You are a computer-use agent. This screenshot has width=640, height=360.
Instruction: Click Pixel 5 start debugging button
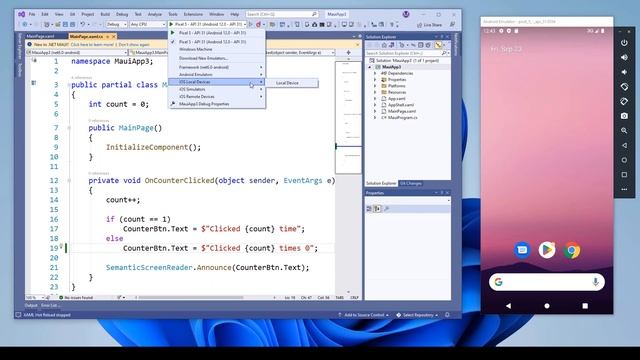(x=206, y=24)
